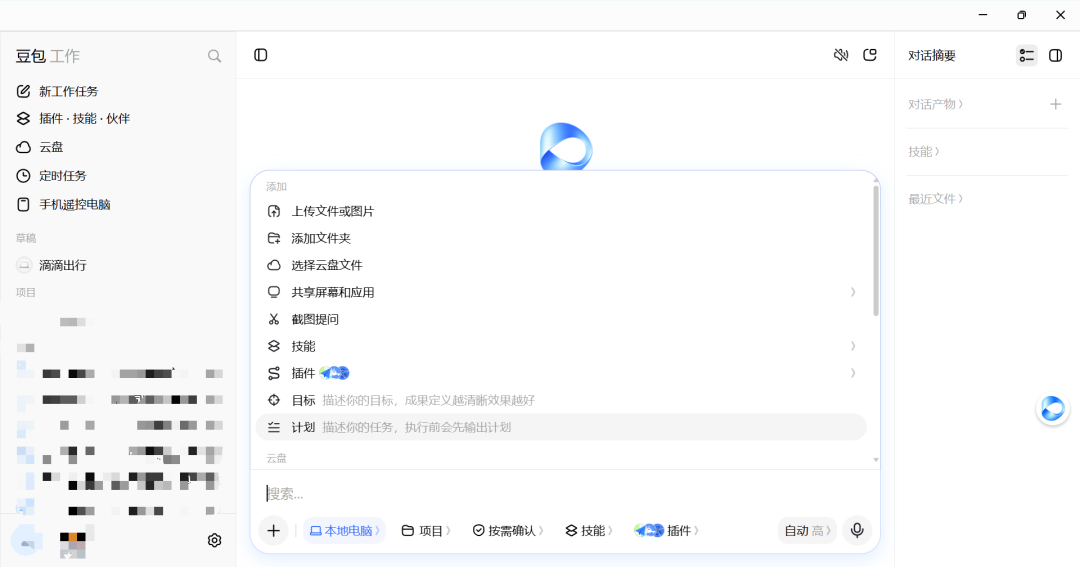Click the Doubao logo above the input
Viewport: 1080px width, 567px height.
tap(566, 146)
